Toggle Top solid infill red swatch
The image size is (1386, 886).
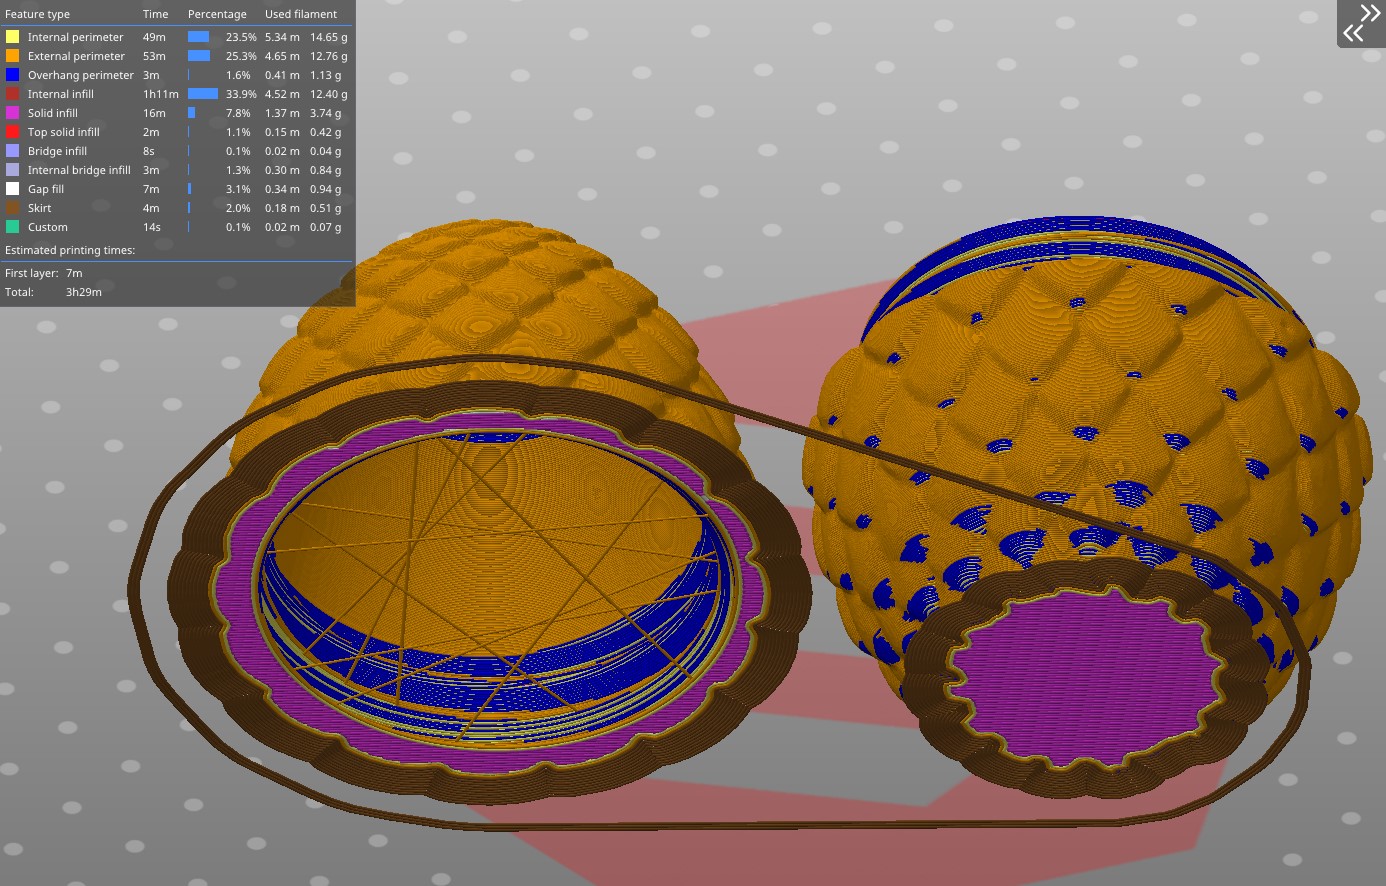click(12, 132)
